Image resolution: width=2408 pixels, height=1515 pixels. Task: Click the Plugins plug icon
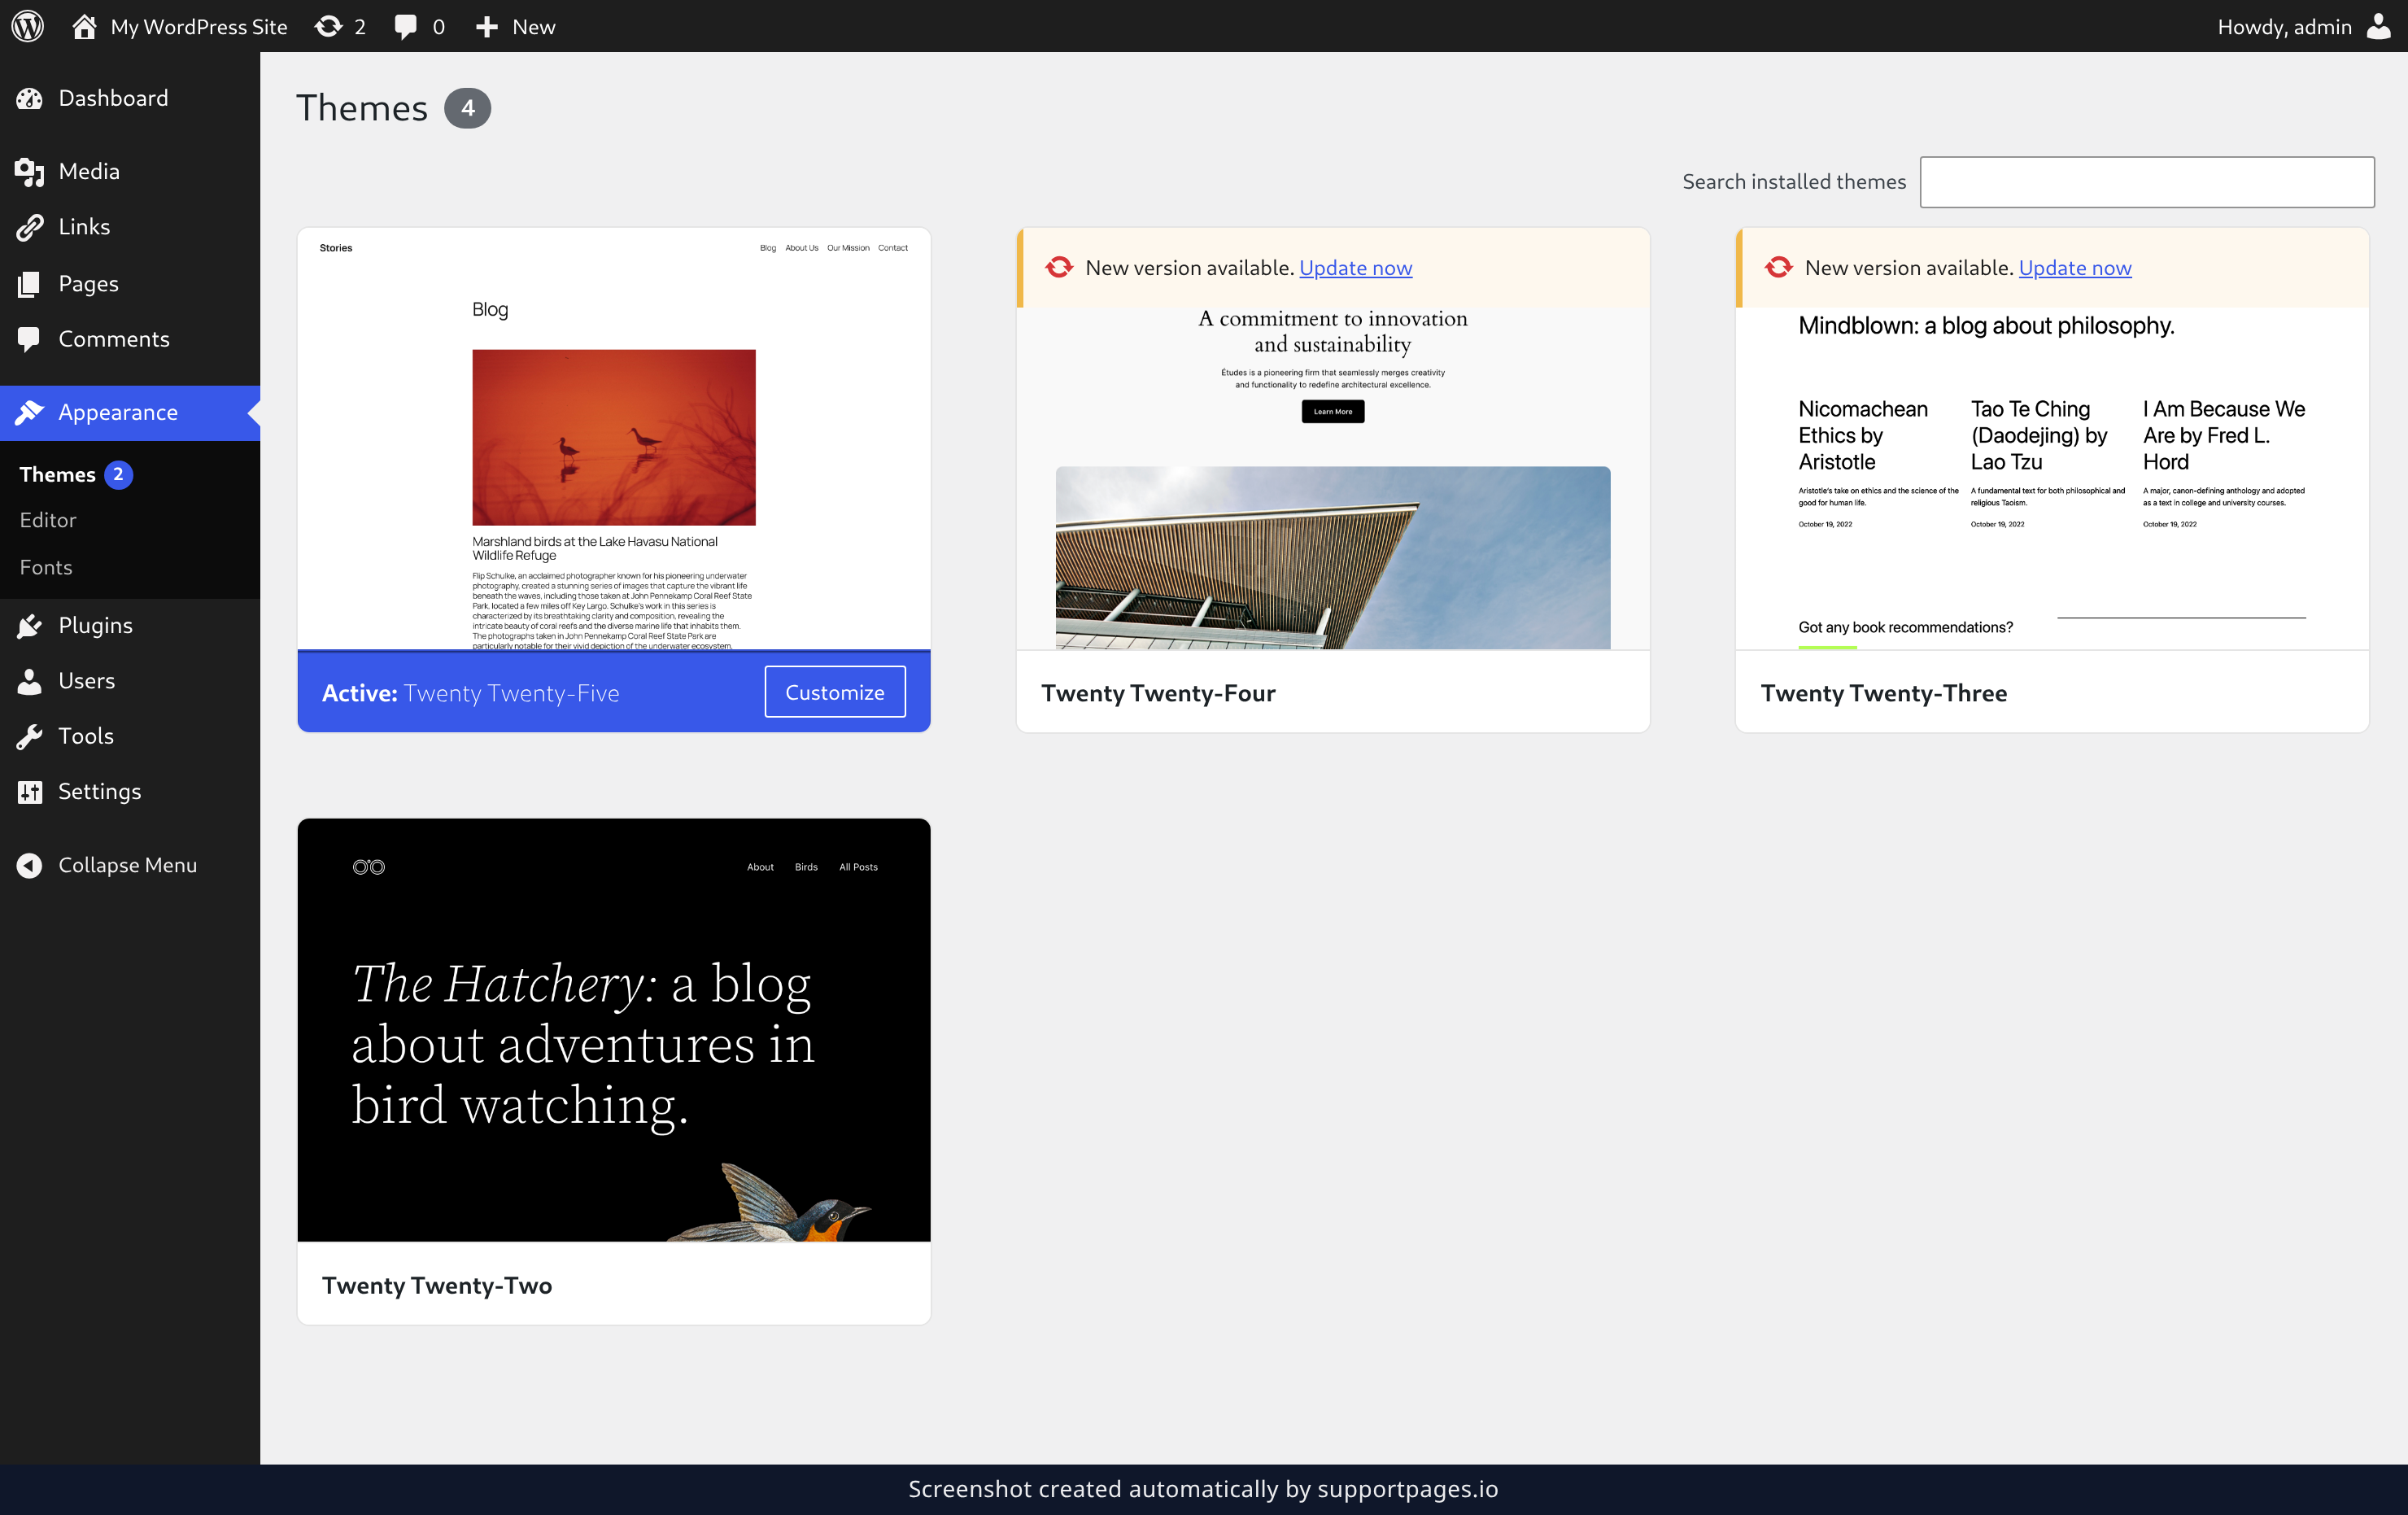29,625
